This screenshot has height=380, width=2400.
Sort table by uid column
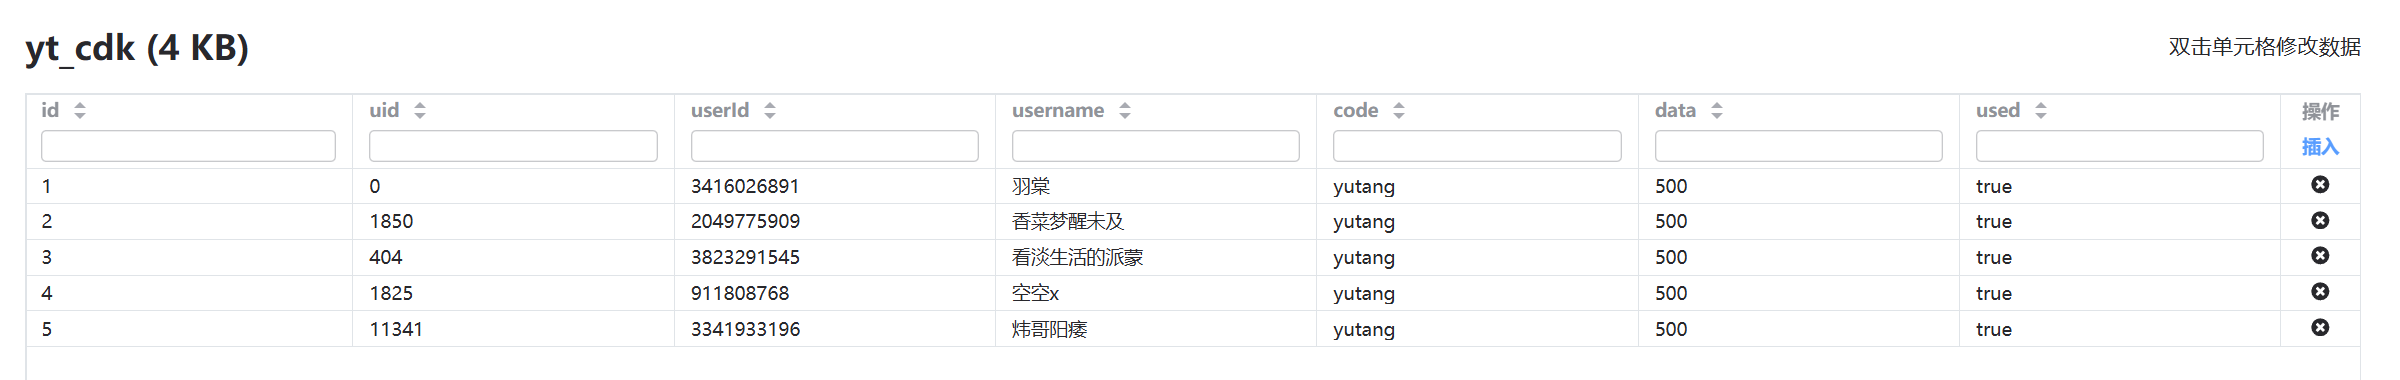pyautogui.click(x=420, y=111)
